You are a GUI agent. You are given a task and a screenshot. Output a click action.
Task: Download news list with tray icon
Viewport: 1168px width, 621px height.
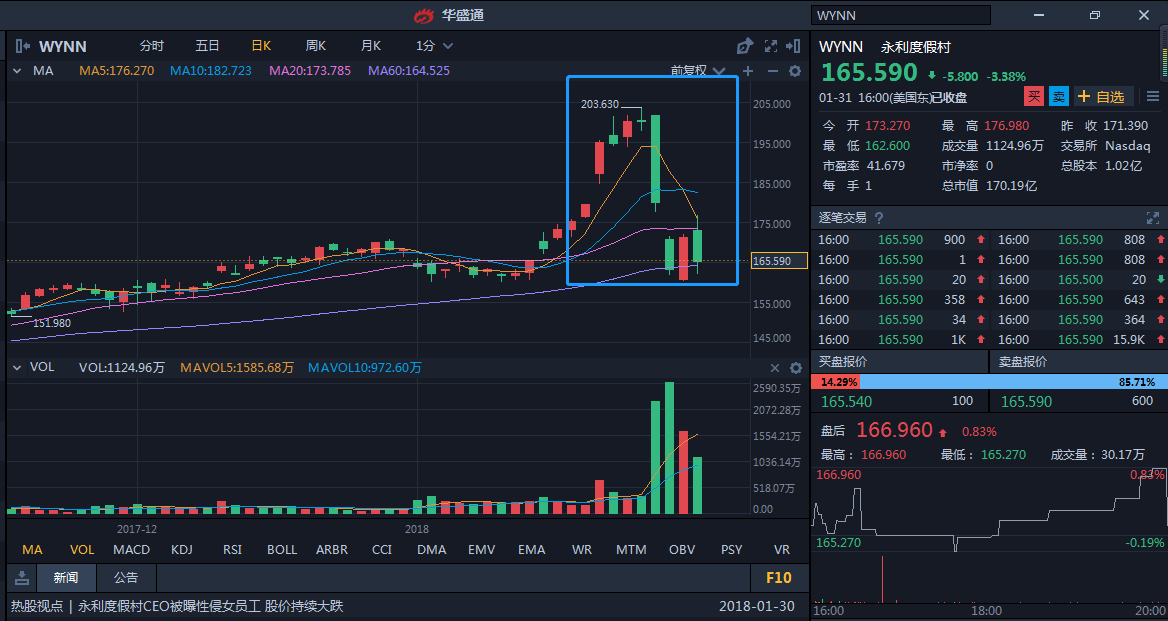coord(22,577)
